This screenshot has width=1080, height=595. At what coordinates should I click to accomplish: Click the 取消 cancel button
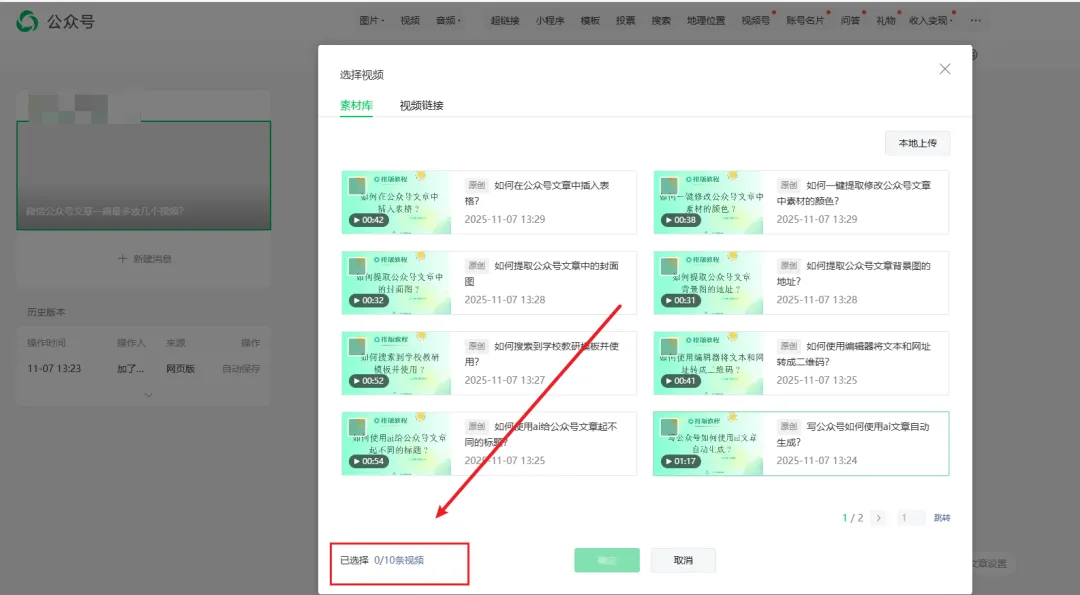[683, 561]
